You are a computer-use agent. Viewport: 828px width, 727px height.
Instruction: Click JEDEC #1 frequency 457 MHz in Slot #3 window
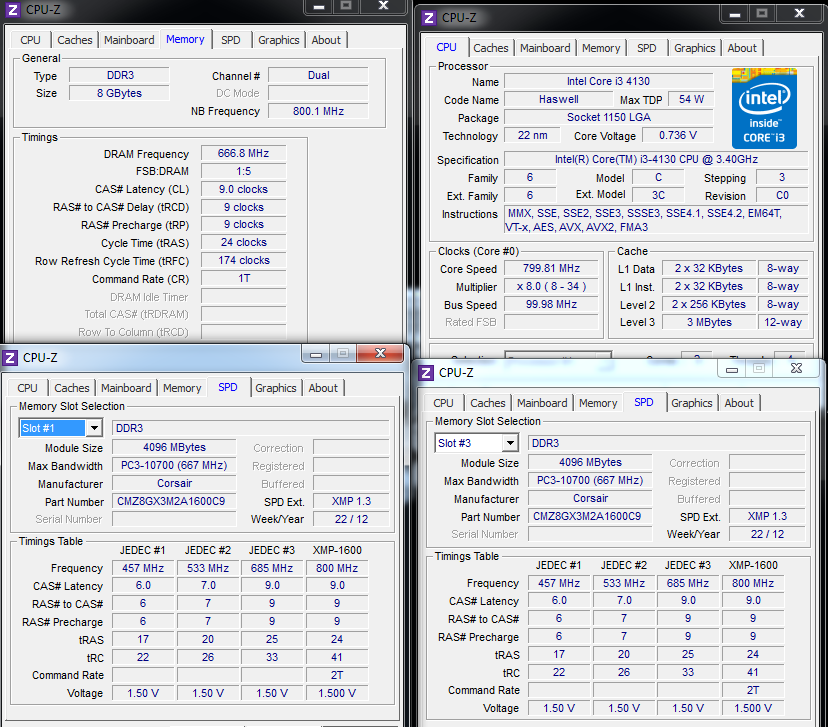coord(559,583)
